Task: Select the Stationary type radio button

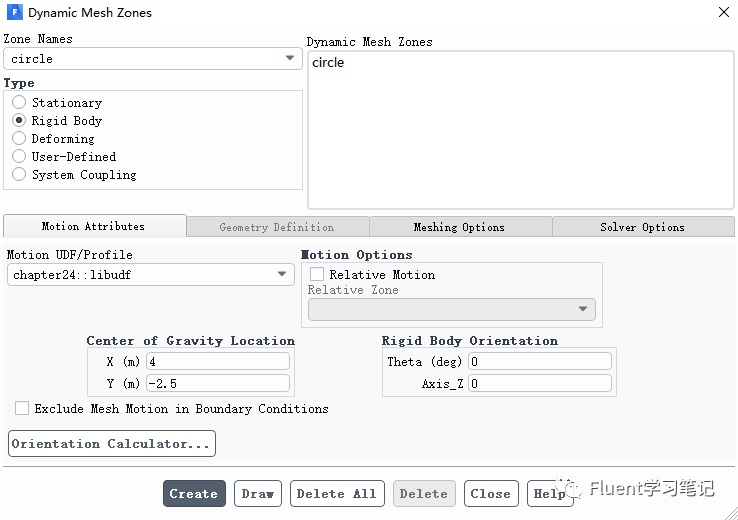Action: [x=19, y=102]
